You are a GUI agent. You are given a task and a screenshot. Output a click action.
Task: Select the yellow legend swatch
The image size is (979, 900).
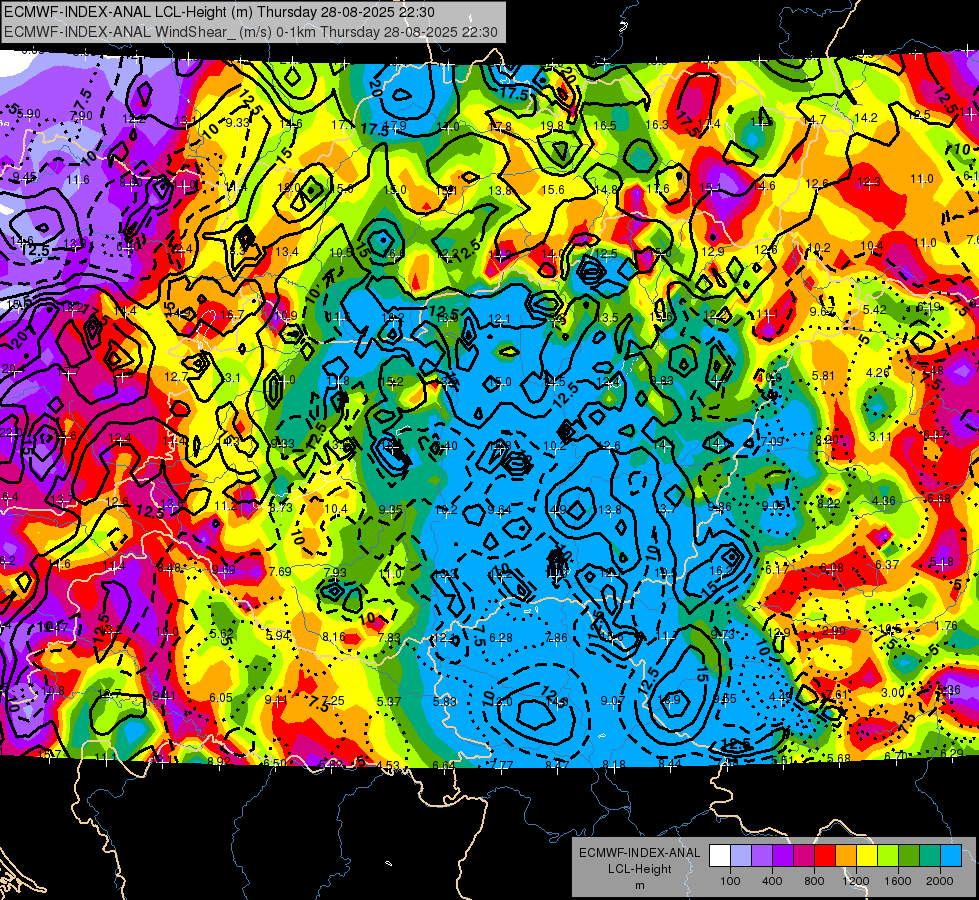click(867, 856)
